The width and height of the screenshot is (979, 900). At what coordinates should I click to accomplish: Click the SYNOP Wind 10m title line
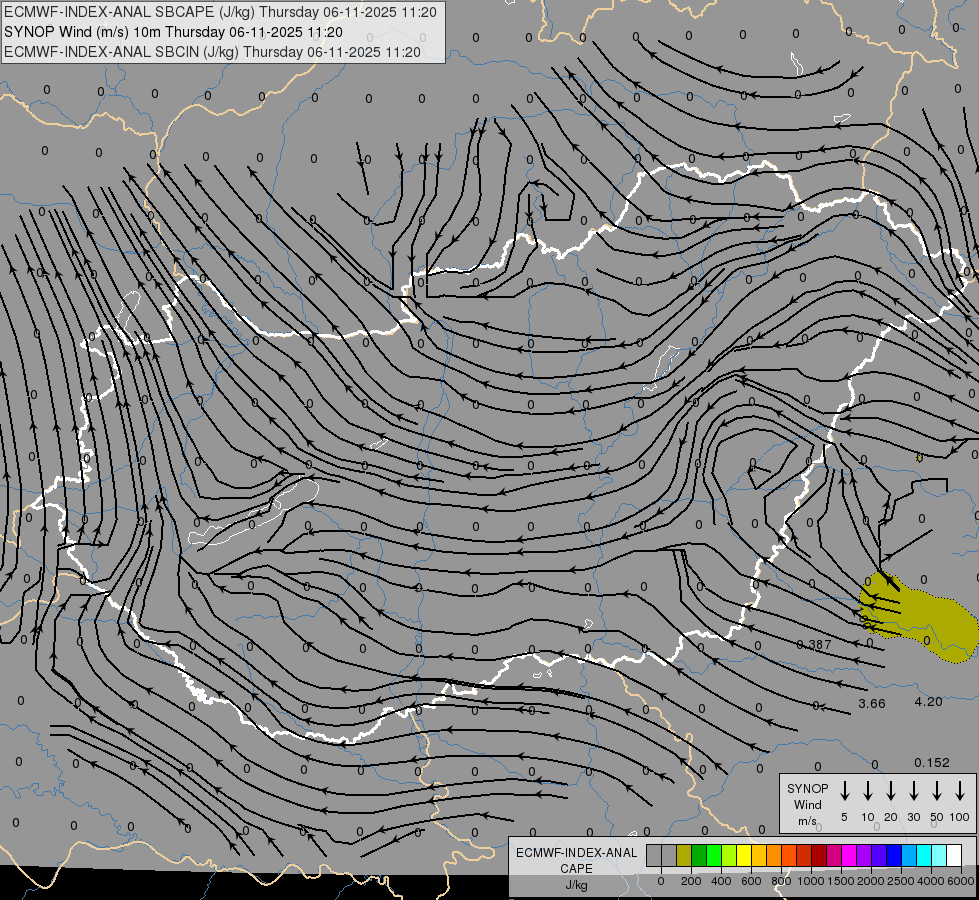[174, 32]
